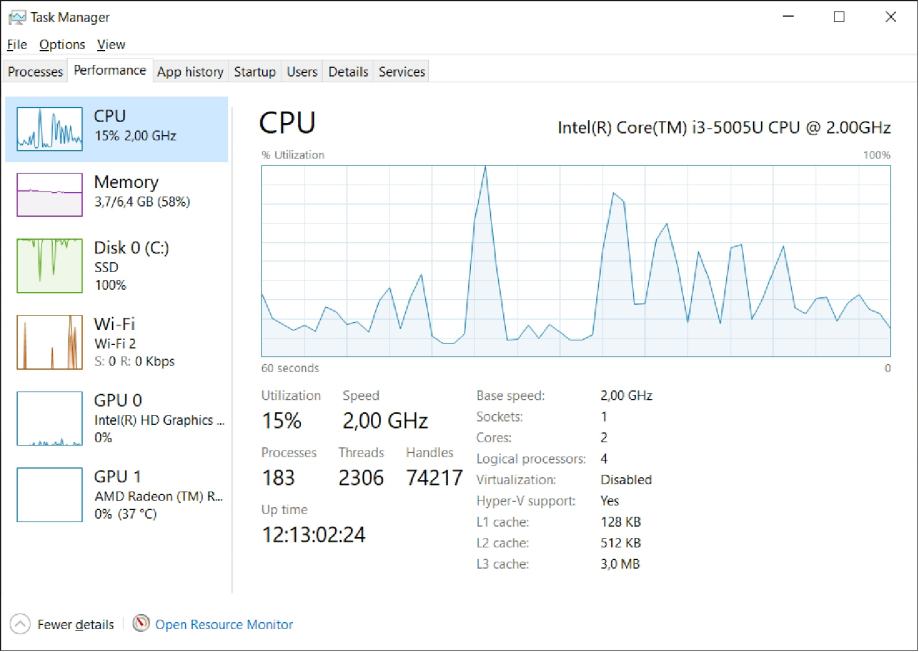The width and height of the screenshot is (919, 652).
Task: Open the Options menu
Action: [x=62, y=44]
